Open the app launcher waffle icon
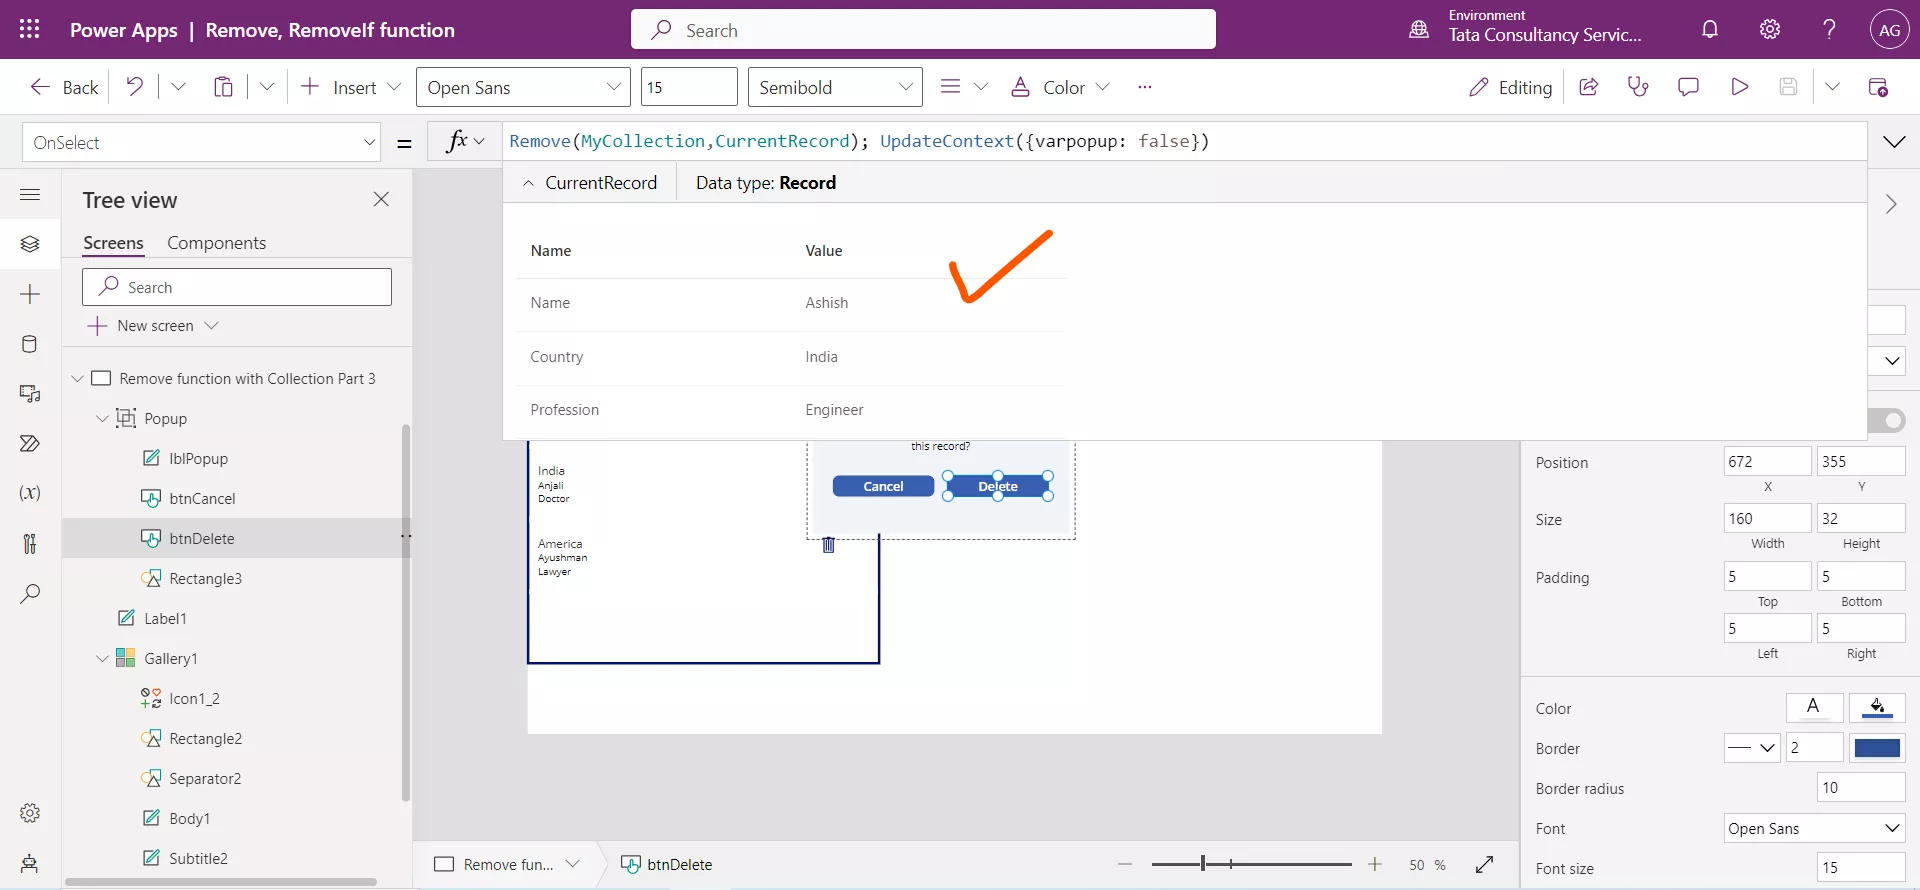The width and height of the screenshot is (1920, 890). pyautogui.click(x=30, y=29)
